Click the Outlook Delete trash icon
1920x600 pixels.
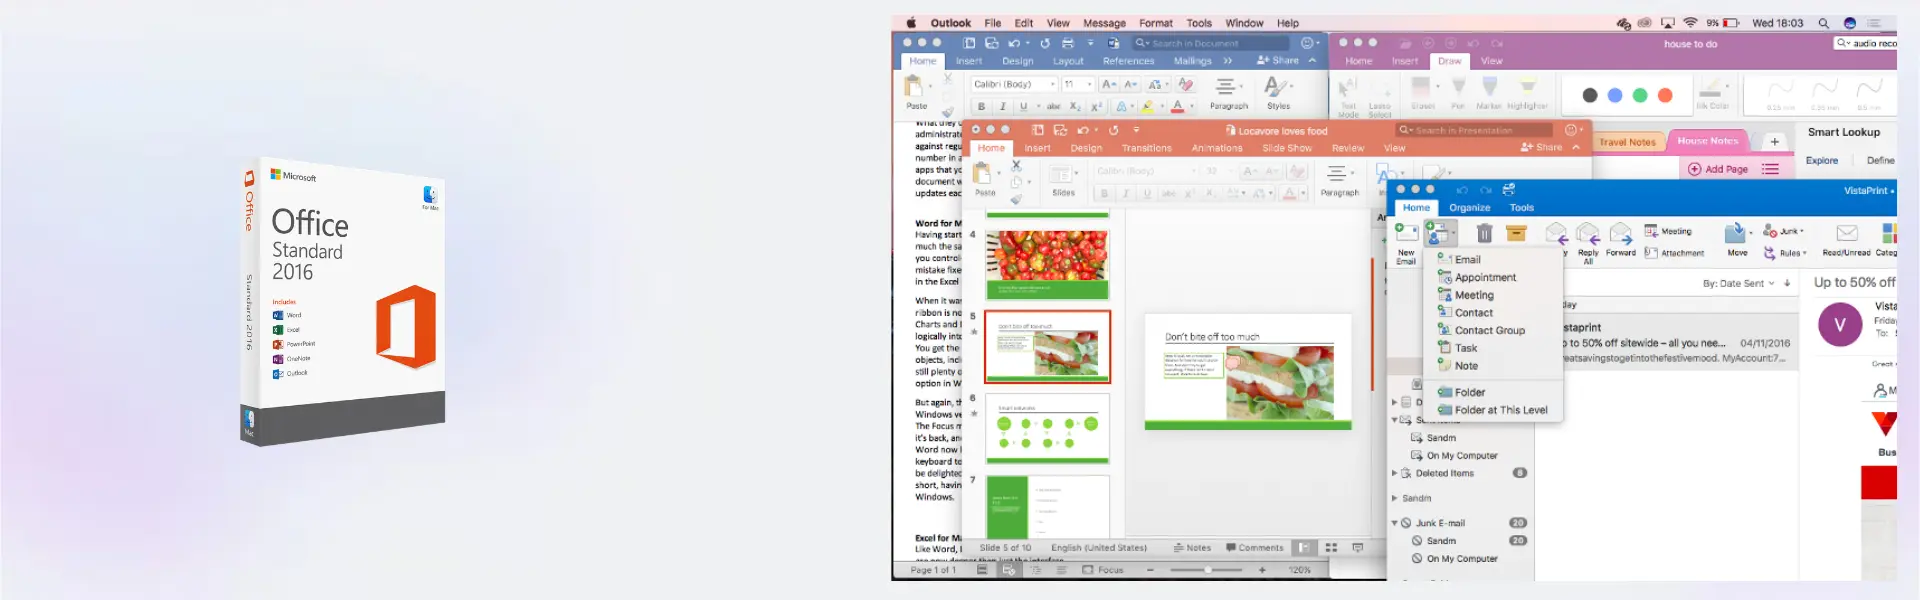[x=1485, y=234]
